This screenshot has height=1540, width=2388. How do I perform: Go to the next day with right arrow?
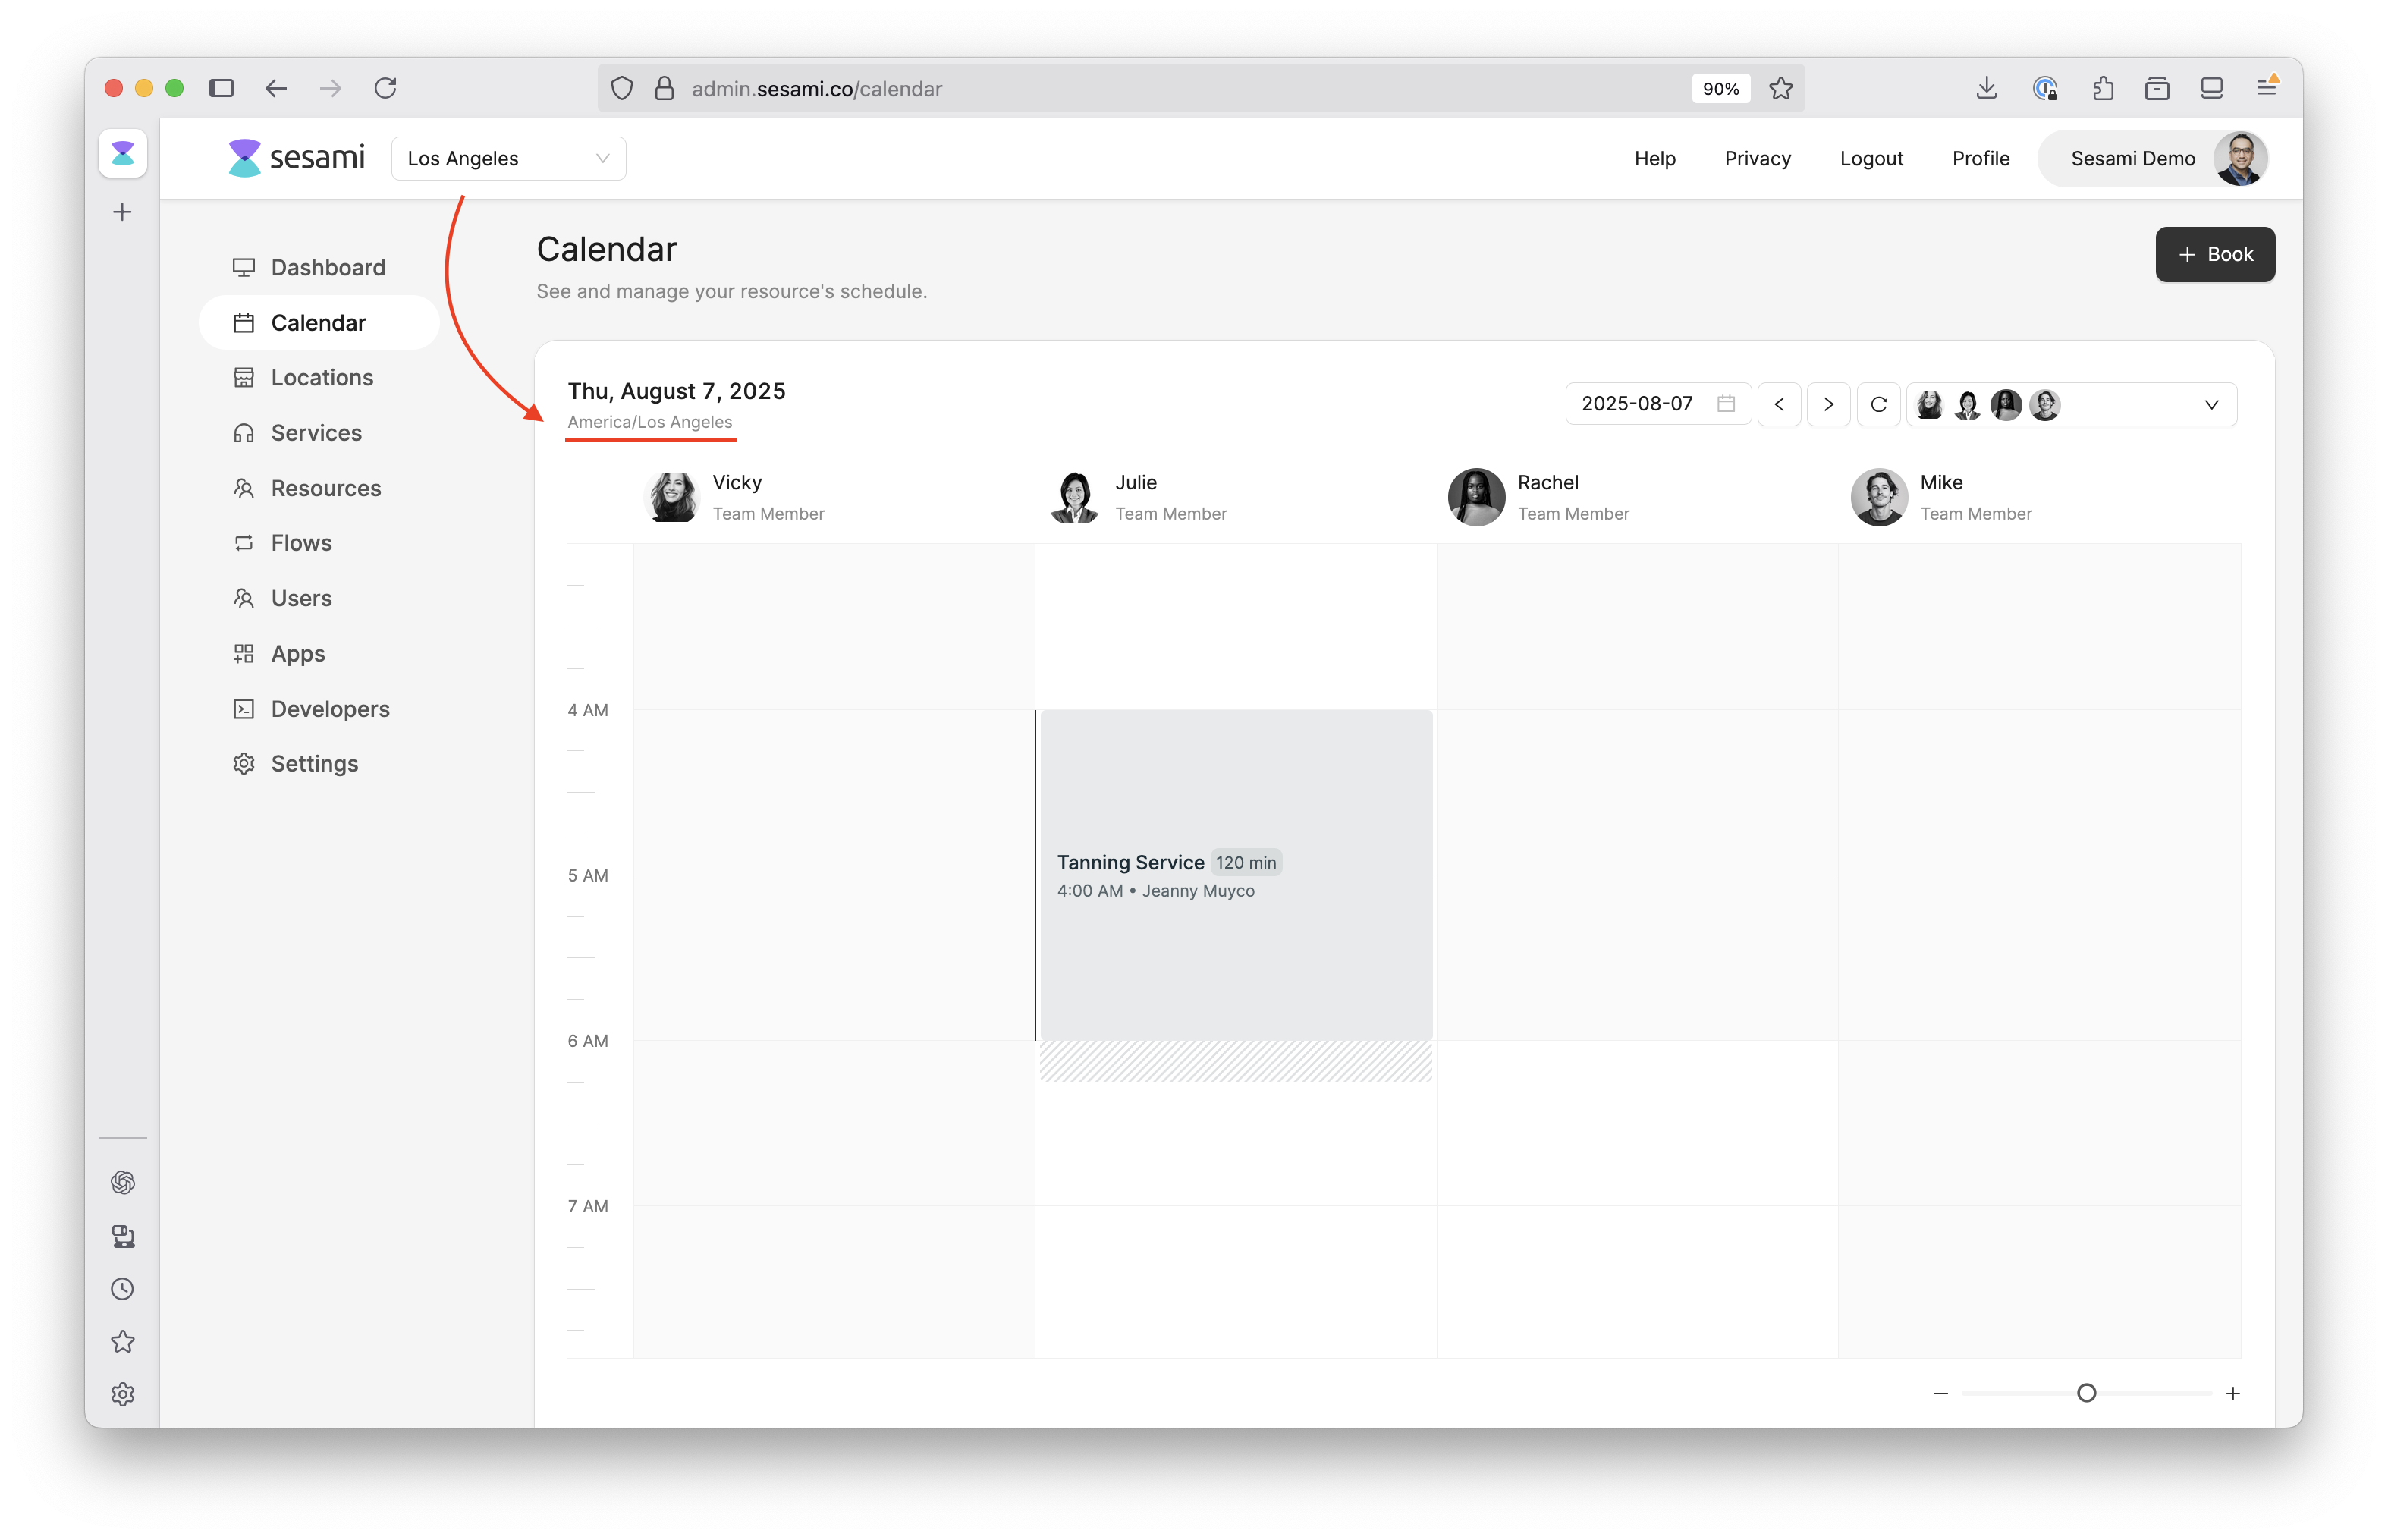(1828, 404)
